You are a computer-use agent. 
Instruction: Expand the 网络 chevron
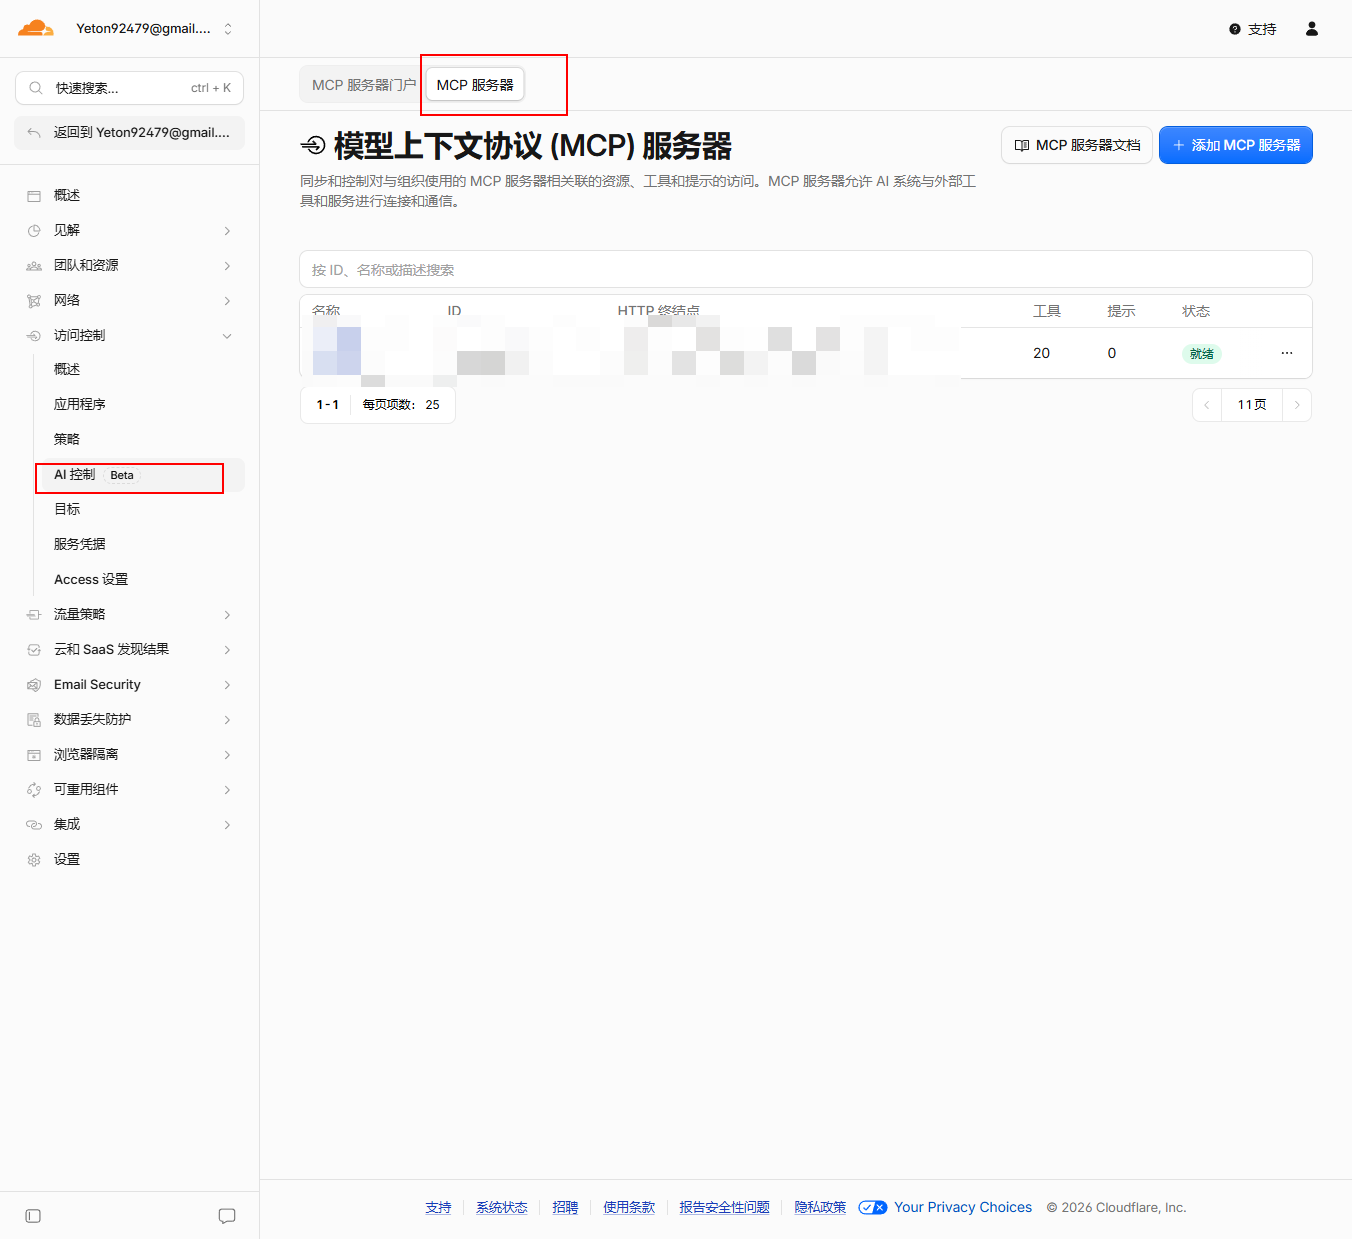tap(227, 301)
